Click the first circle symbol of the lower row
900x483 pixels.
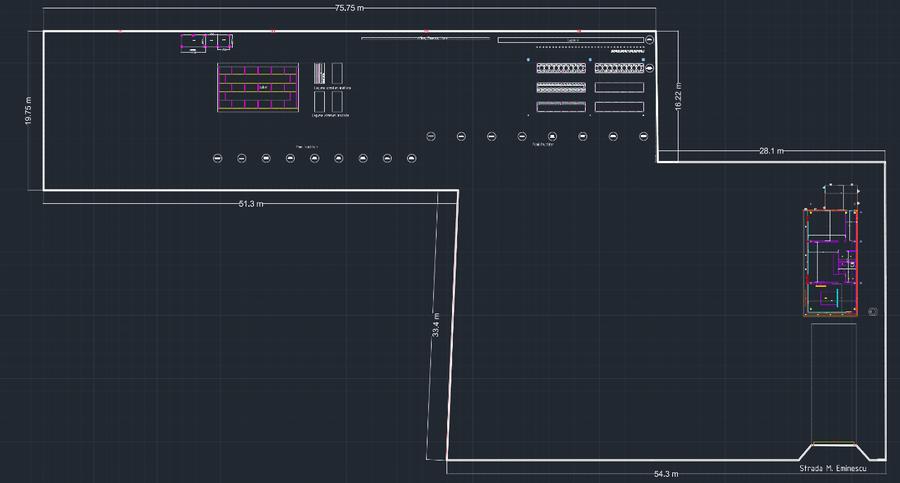pos(218,158)
